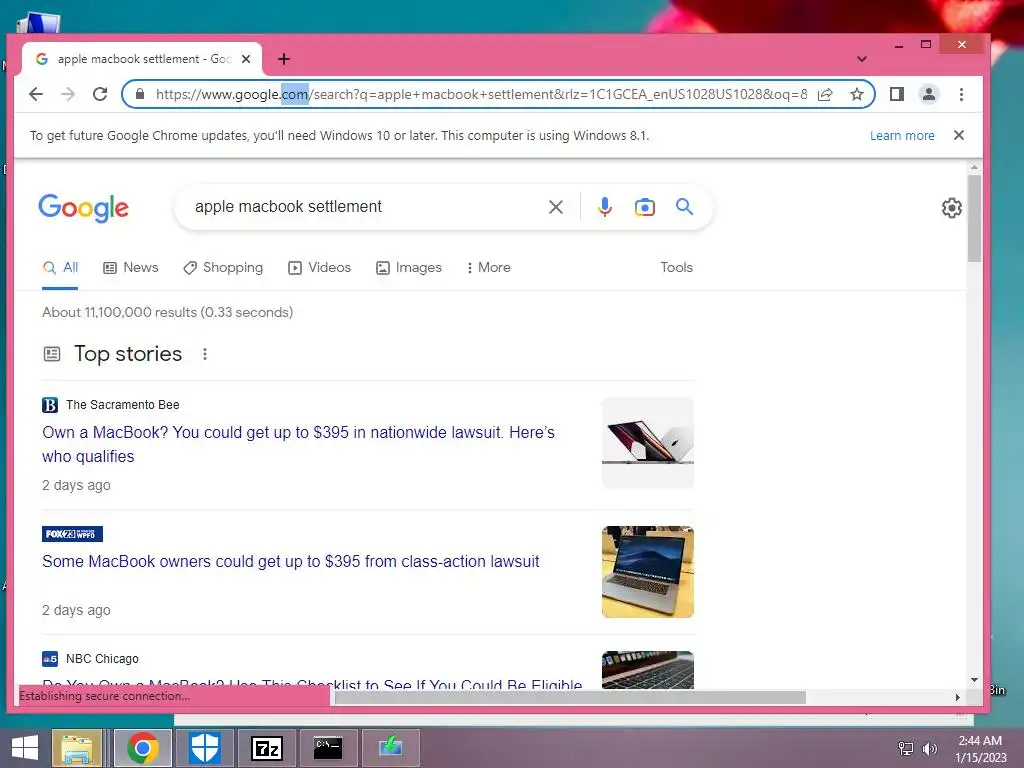Switch to the News tab
The width and height of the screenshot is (1024, 768).
click(131, 268)
